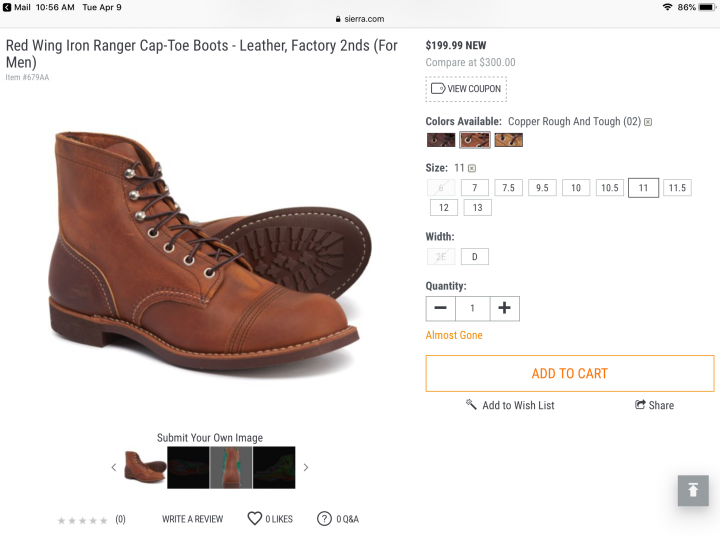Click the unavailable 2E width option
This screenshot has width=720, height=540.
[441, 257]
